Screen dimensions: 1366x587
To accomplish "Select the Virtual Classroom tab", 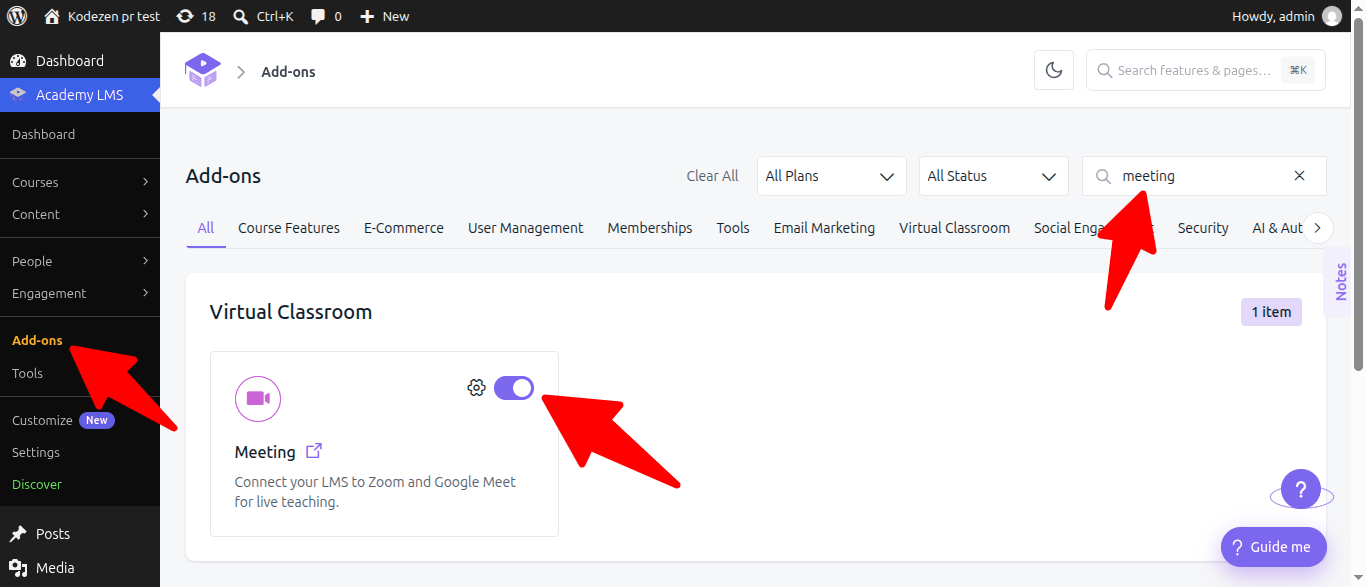I will [x=954, y=228].
